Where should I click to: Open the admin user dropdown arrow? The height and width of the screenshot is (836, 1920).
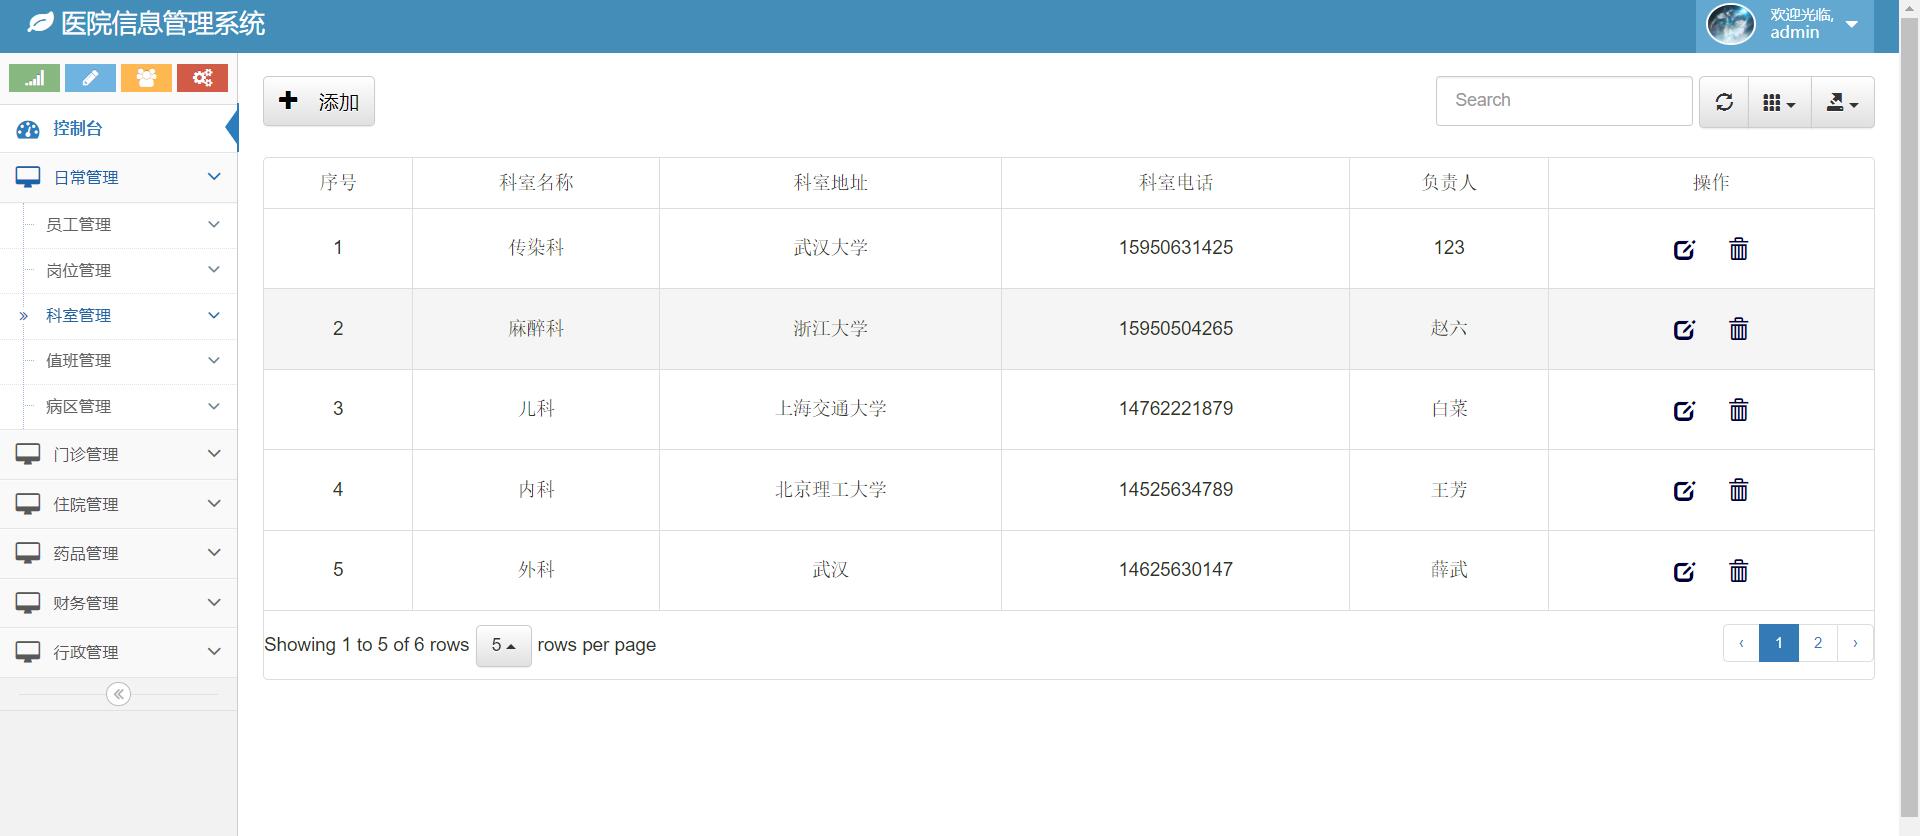(1852, 24)
